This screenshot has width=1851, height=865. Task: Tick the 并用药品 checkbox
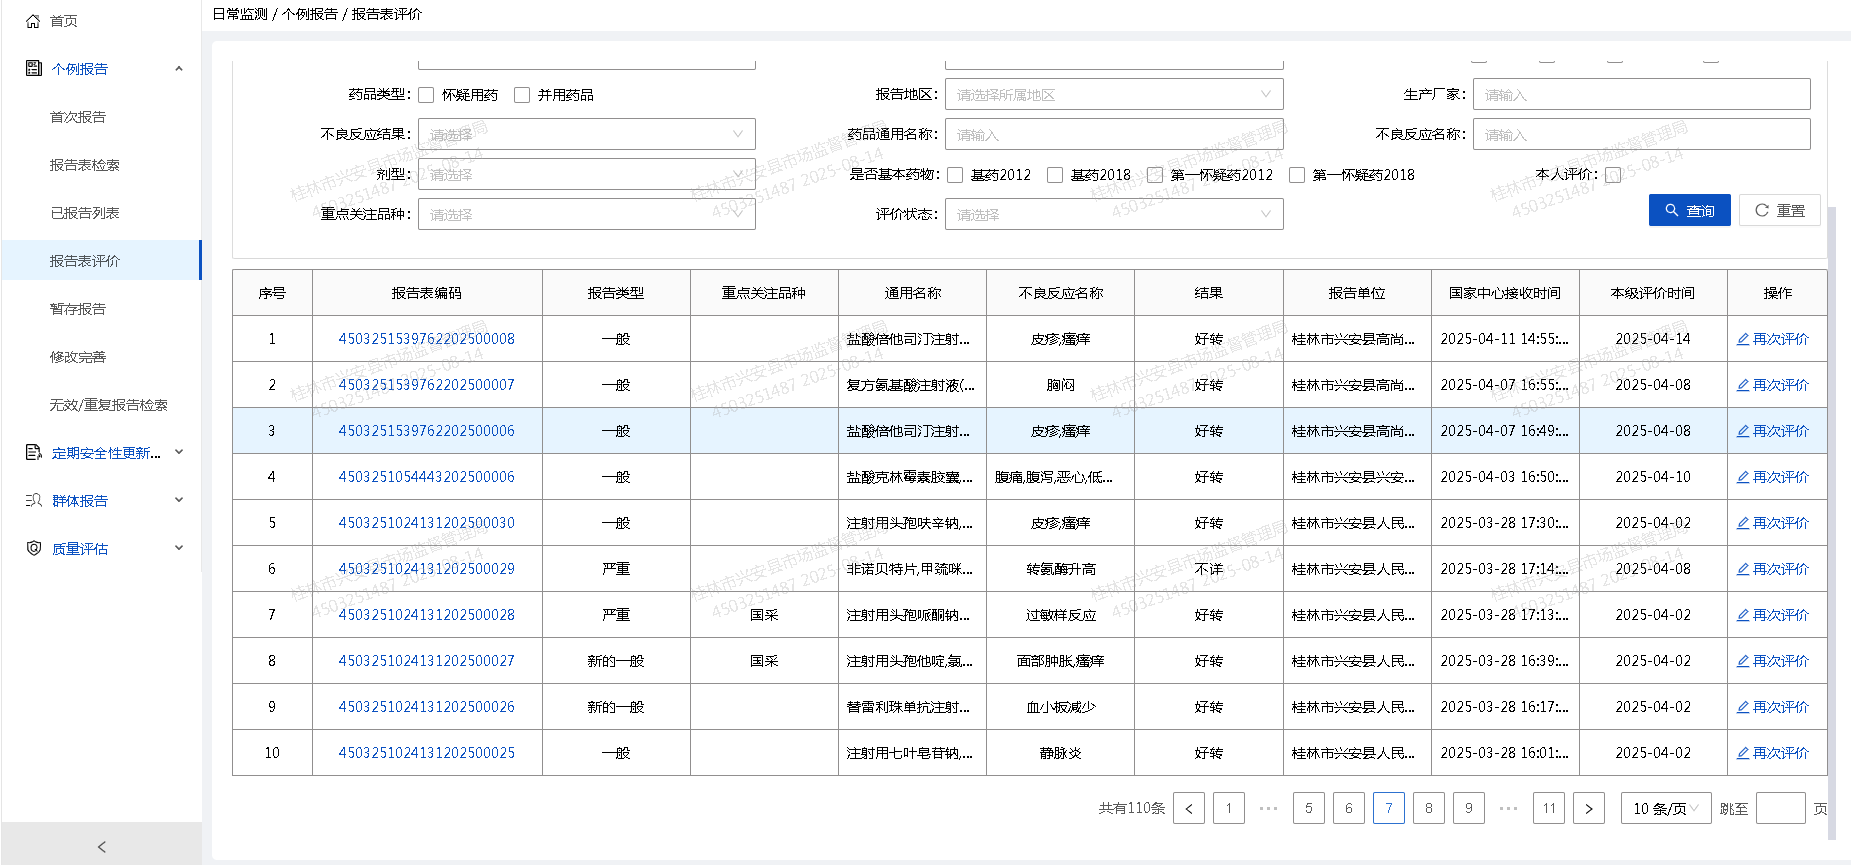pyautogui.click(x=522, y=95)
